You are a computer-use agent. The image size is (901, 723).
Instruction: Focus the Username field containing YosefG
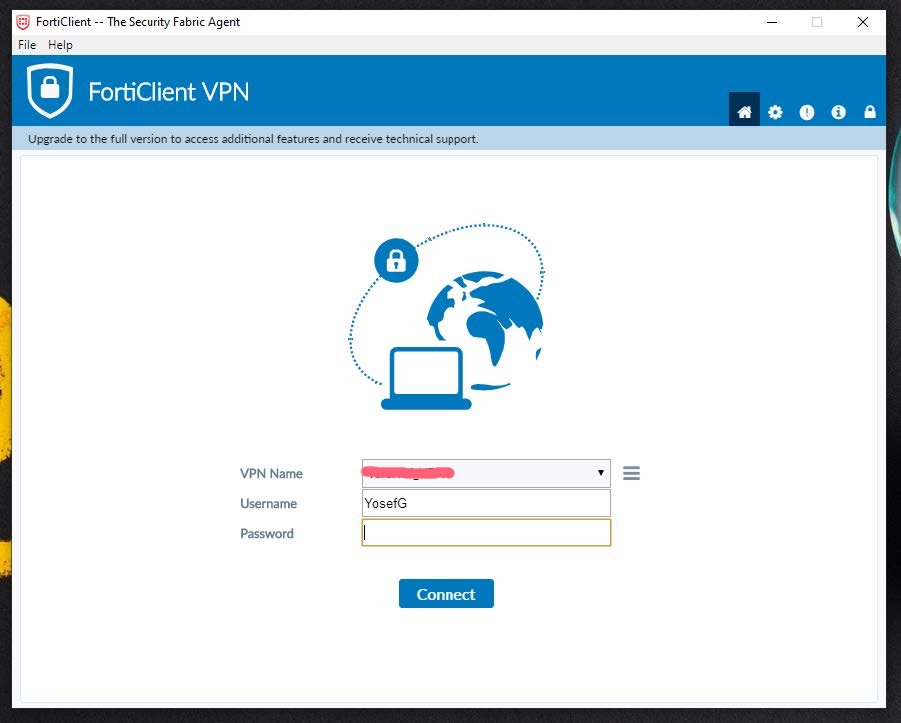tap(486, 503)
